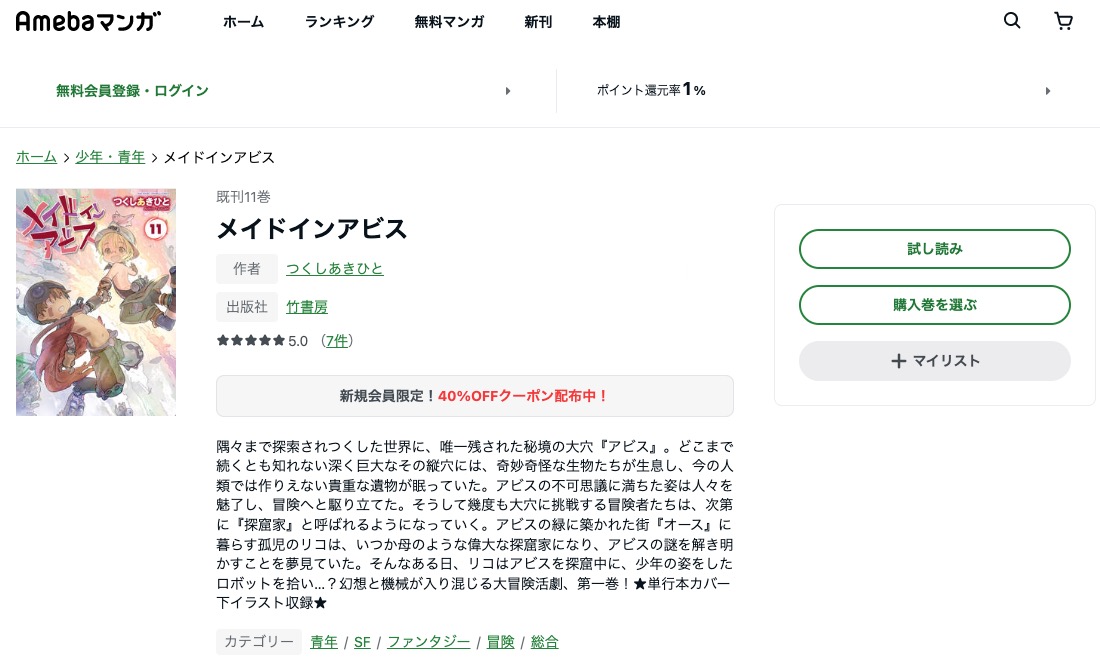Image resolution: width=1100 pixels, height=658 pixels.
Task: Open the search magnifier icon
Action: (1012, 20)
